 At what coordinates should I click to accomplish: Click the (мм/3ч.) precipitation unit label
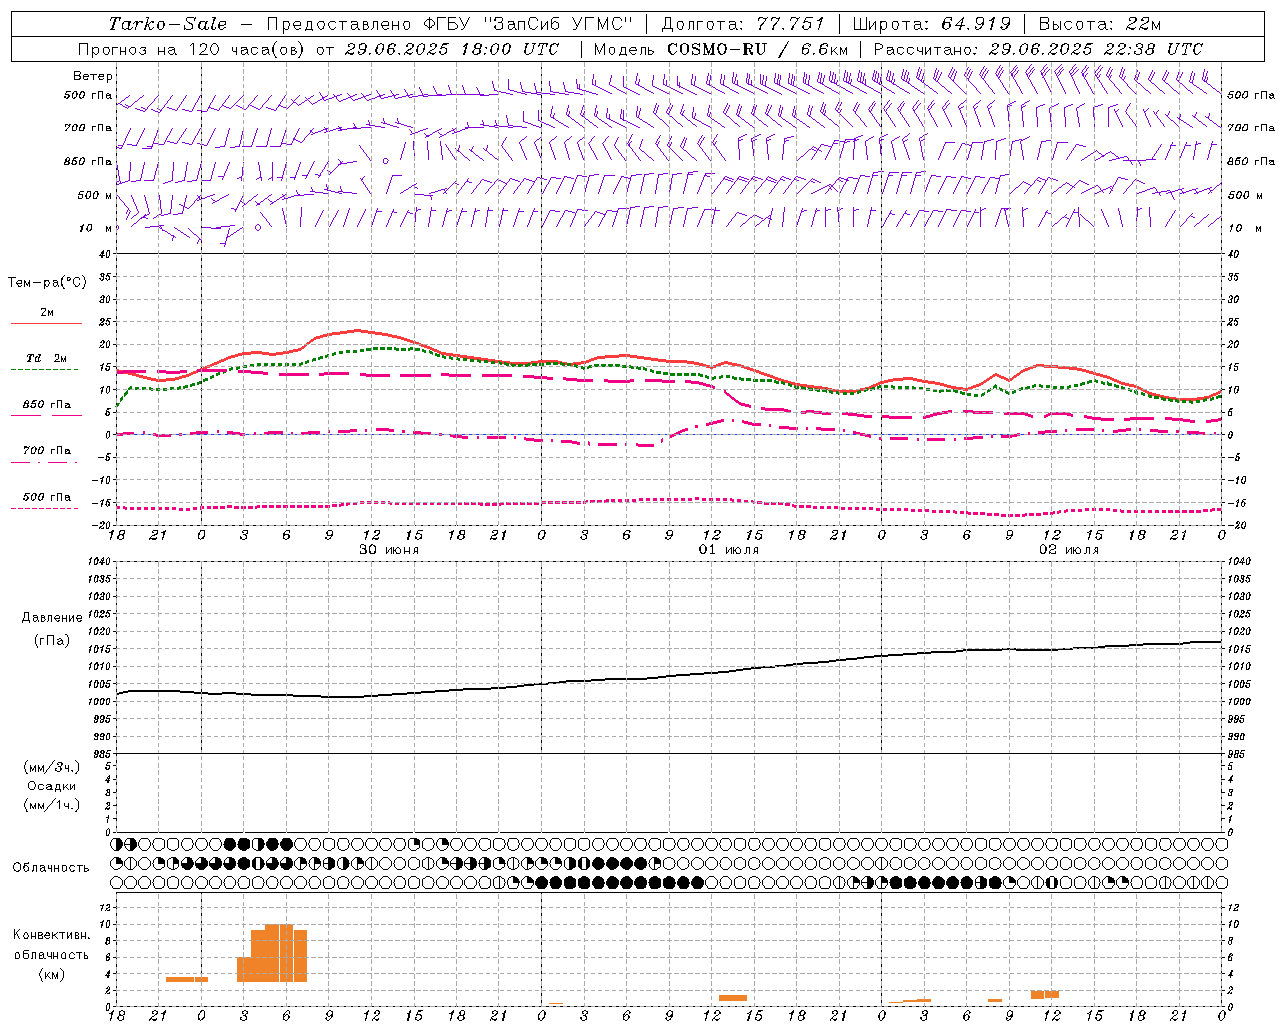(x=52, y=767)
